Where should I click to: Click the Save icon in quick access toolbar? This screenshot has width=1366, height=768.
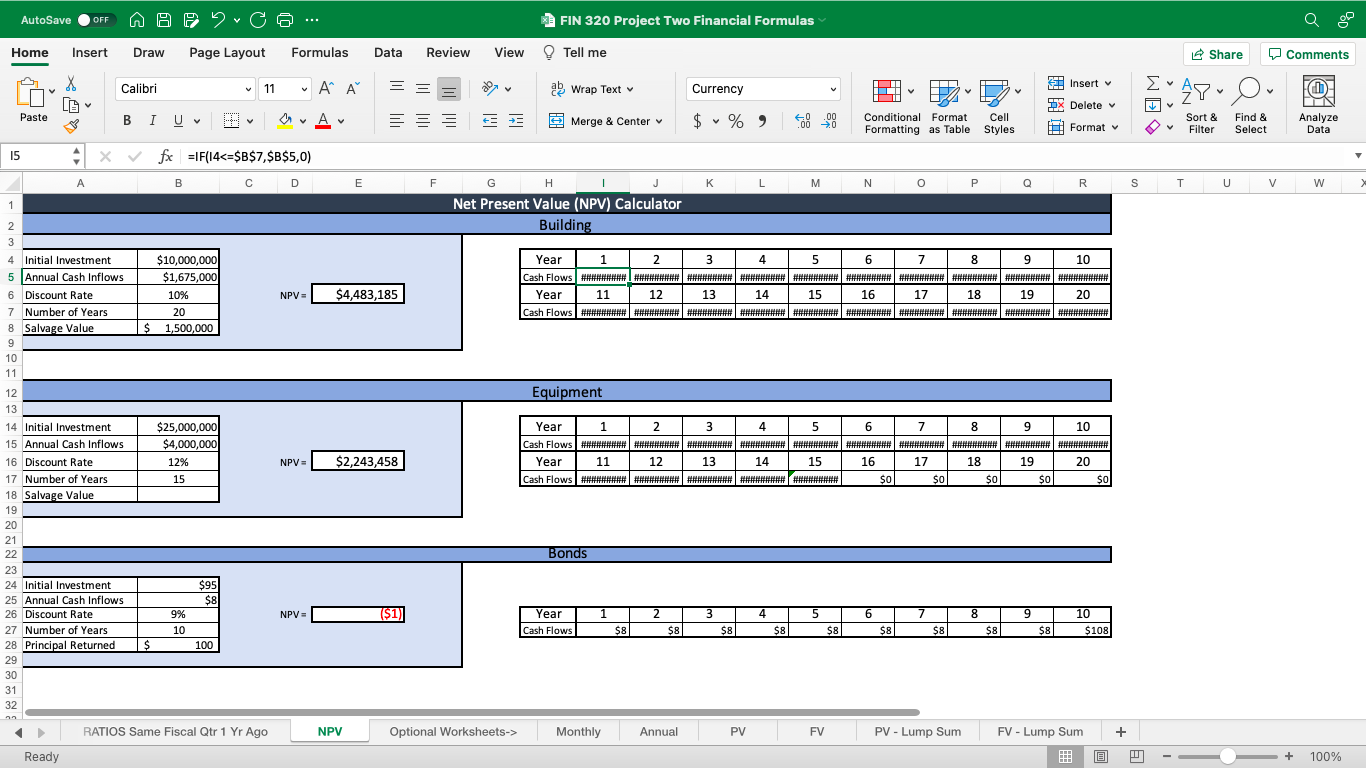pos(163,20)
